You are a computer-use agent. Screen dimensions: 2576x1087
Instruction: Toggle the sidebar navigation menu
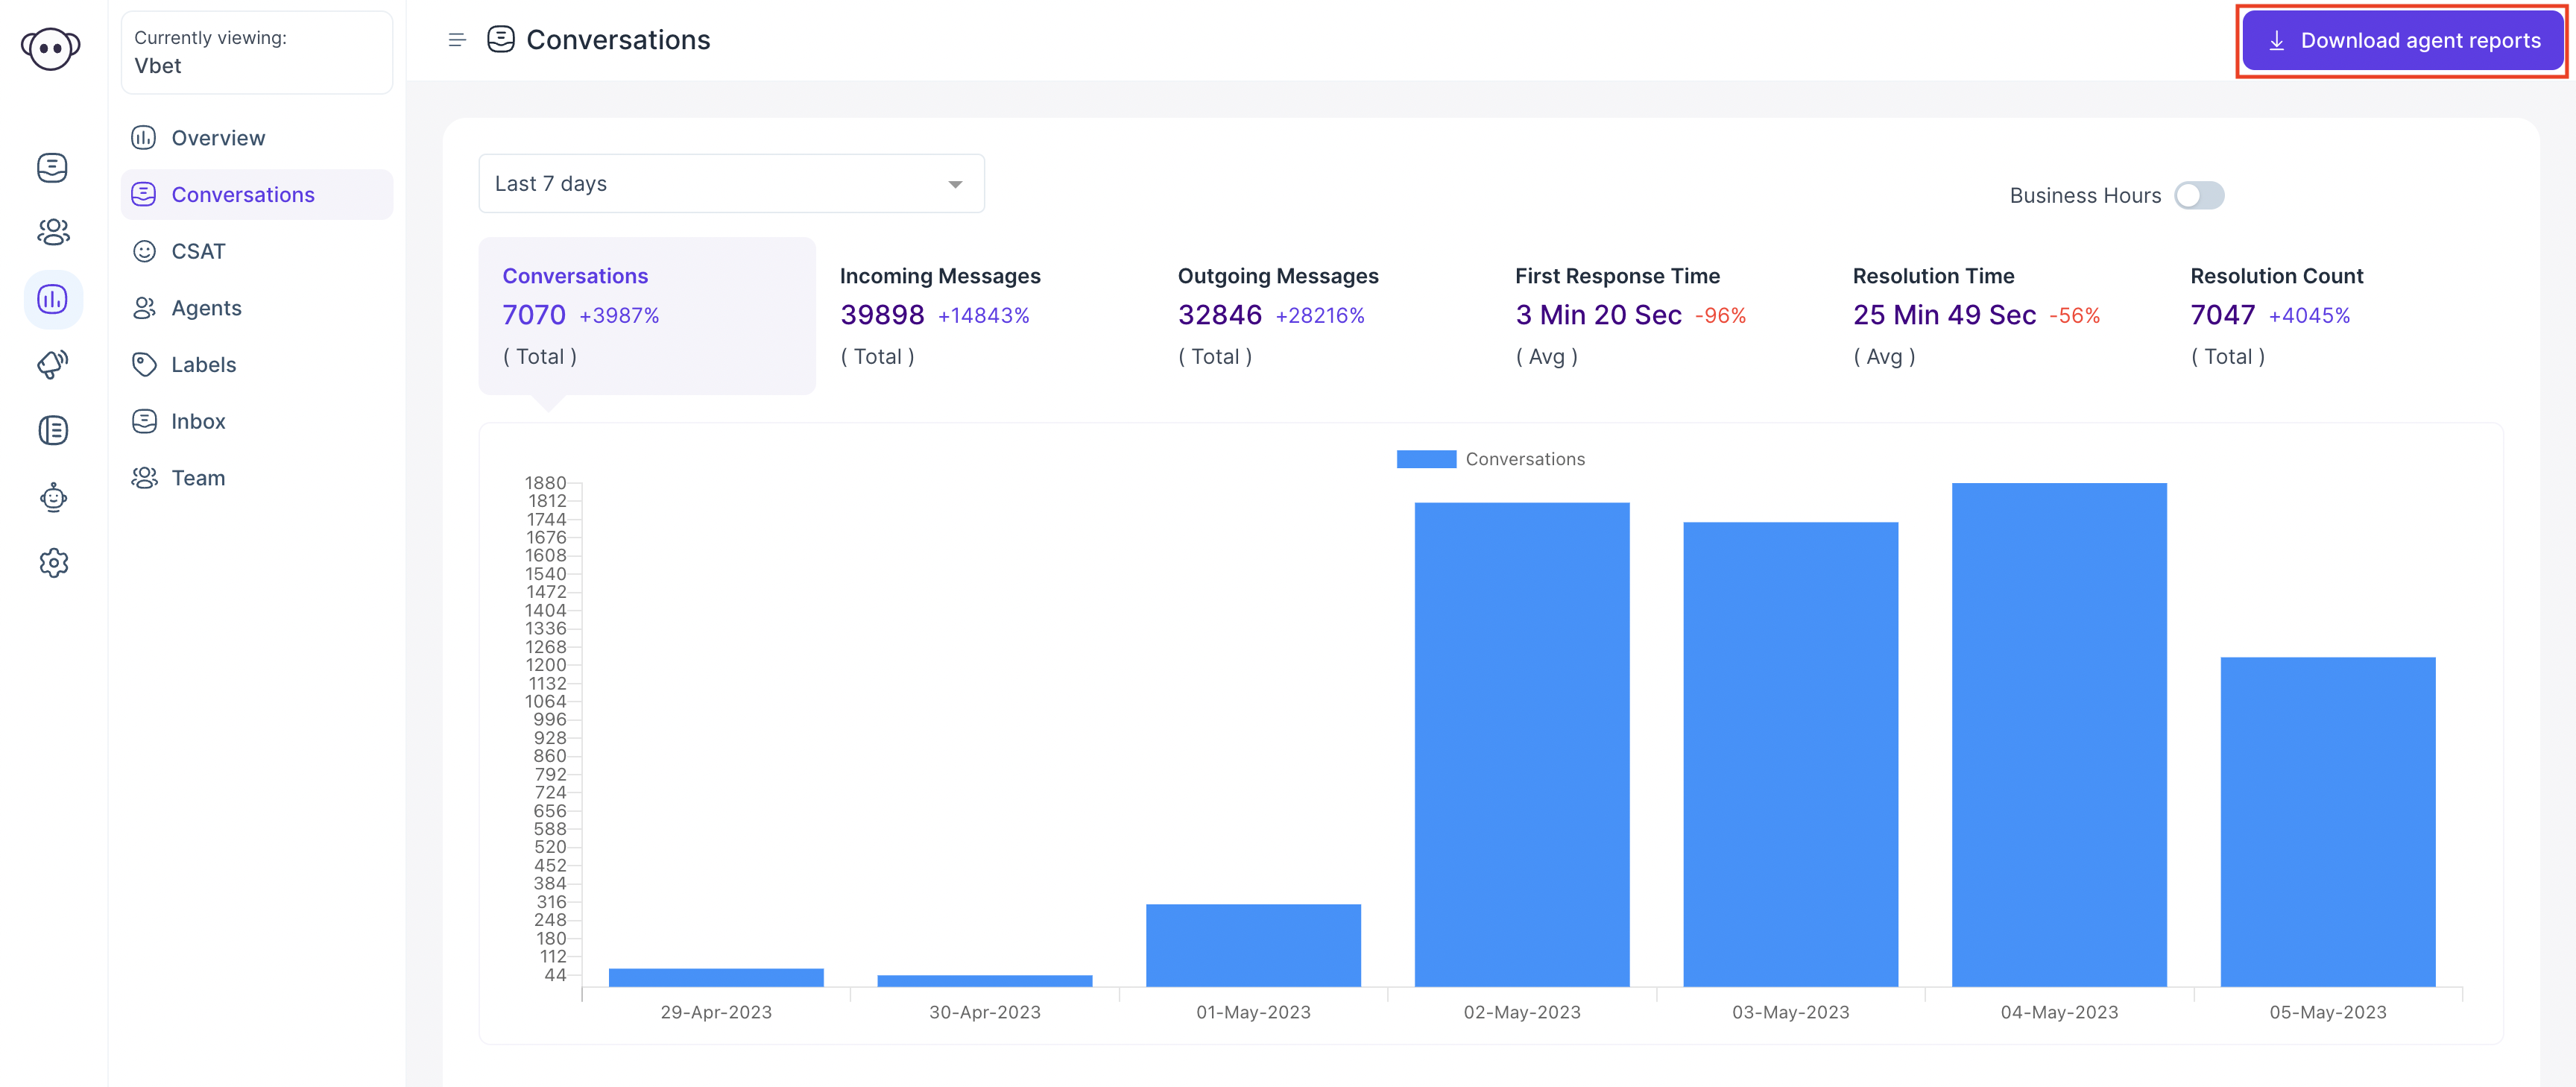coord(458,40)
